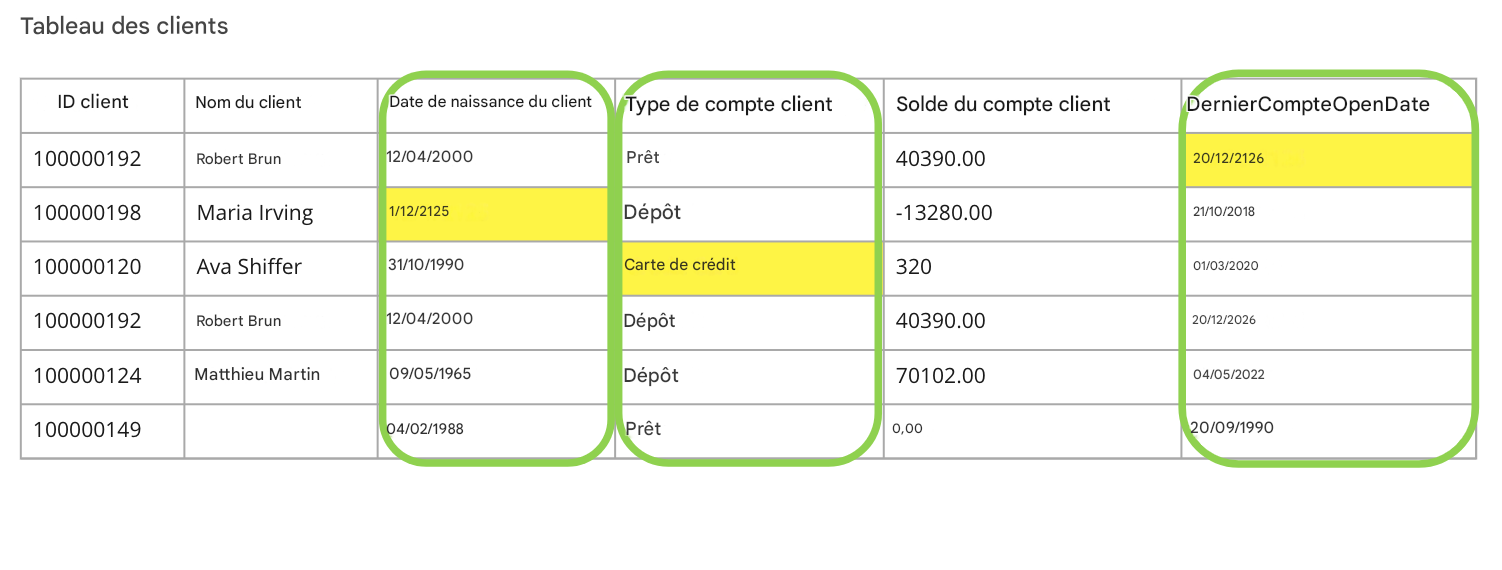Viewport: 1502px width, 570px height.
Task: Select the 09/05/1965 birth date cell
Action: 430,374
